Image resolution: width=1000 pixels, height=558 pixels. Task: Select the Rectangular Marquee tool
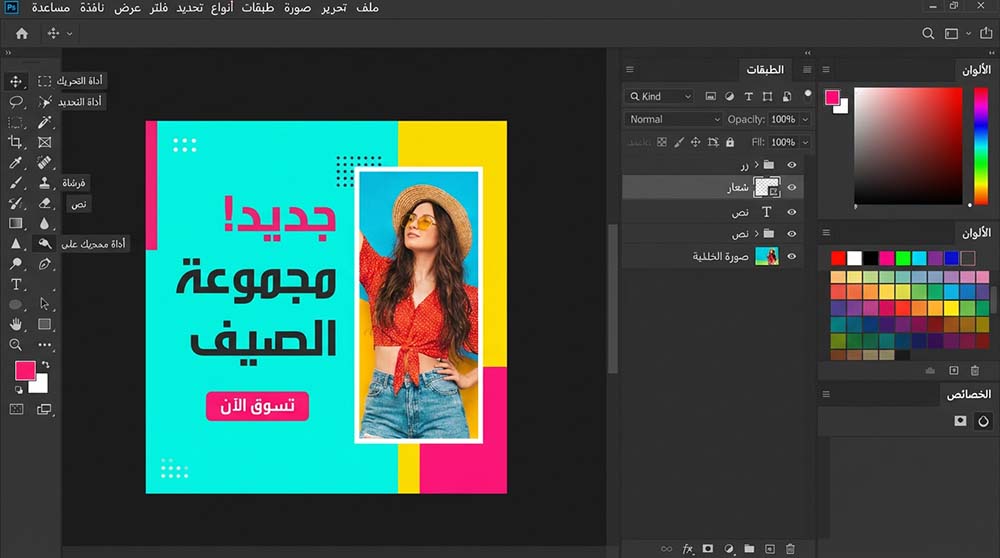point(44,82)
